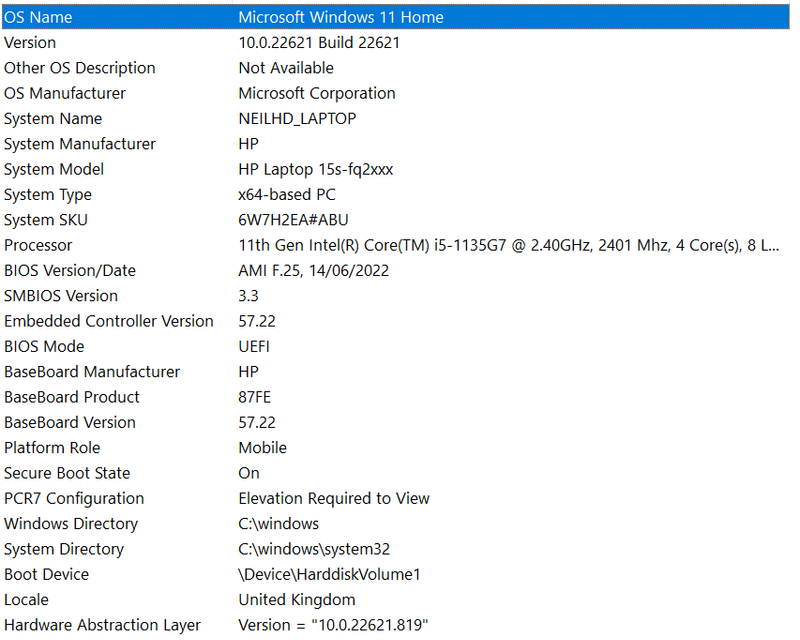Click the On value for Secure Boot
This screenshot has height=640, width=800.
(x=249, y=473)
